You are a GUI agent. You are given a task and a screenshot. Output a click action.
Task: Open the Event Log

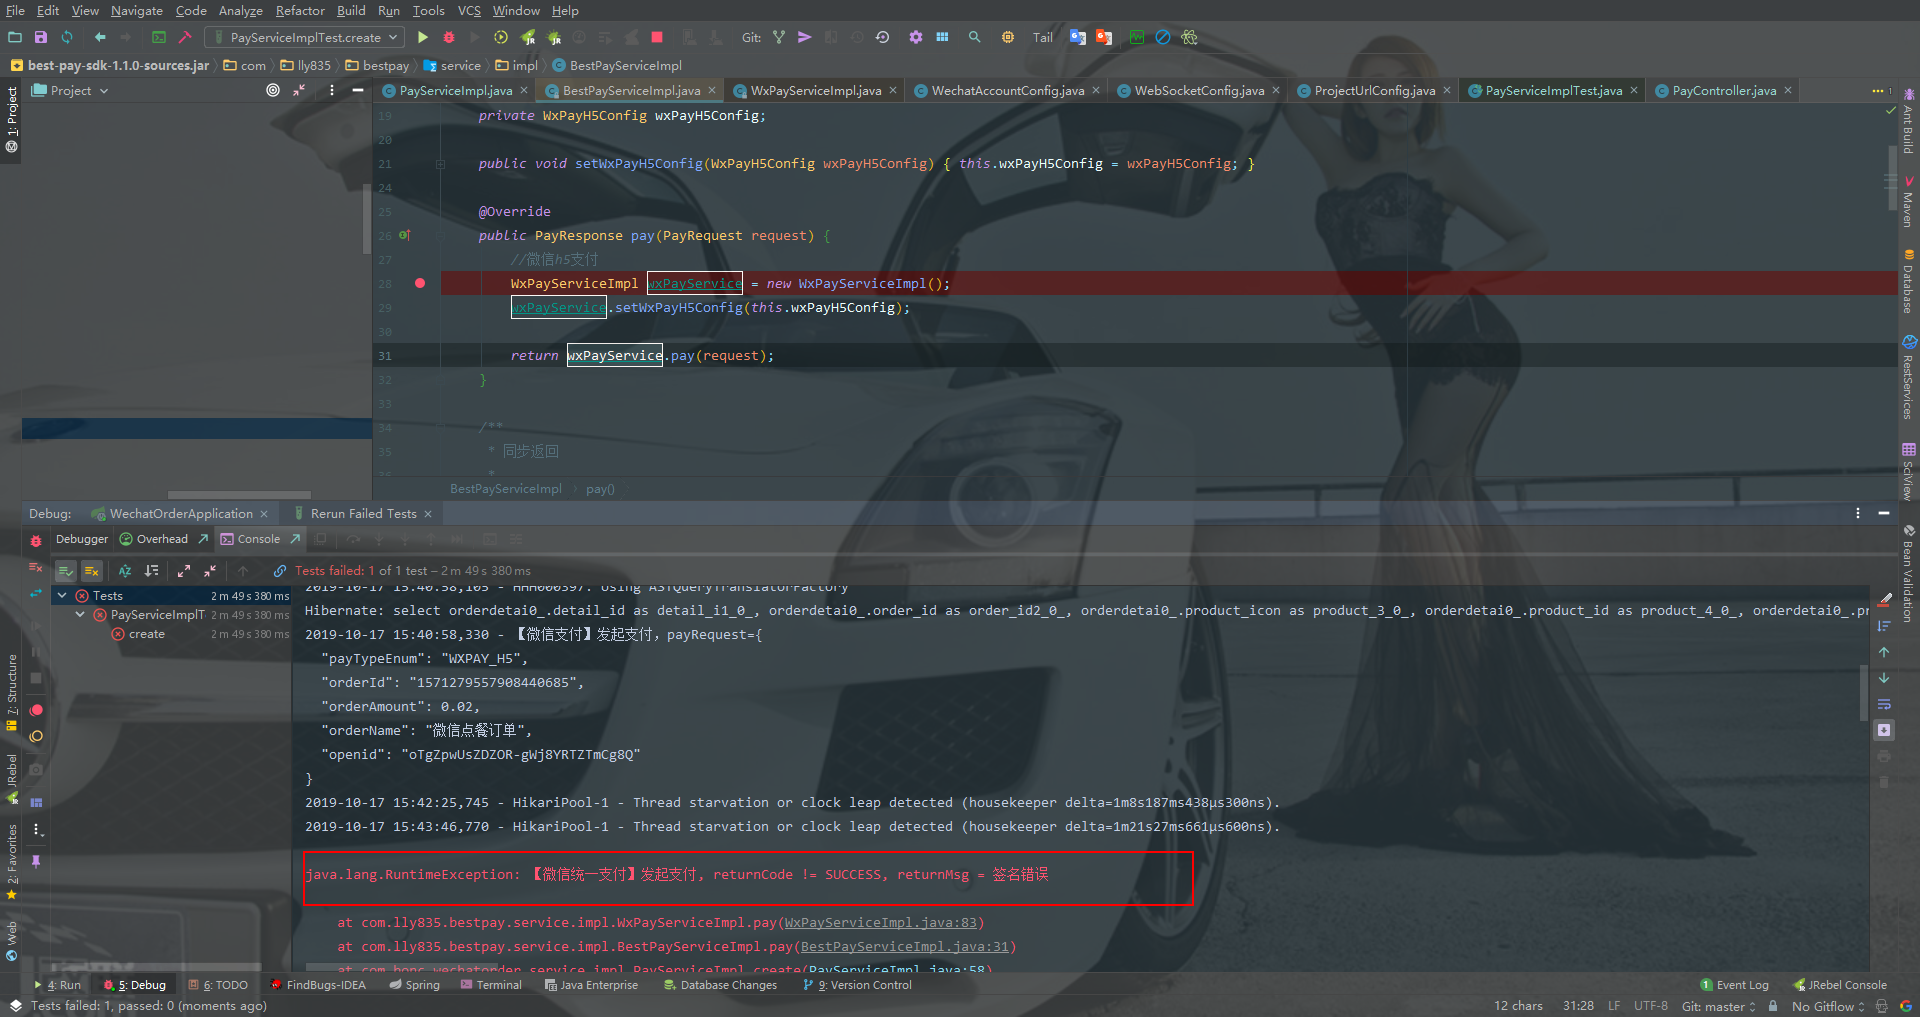coord(1735,985)
